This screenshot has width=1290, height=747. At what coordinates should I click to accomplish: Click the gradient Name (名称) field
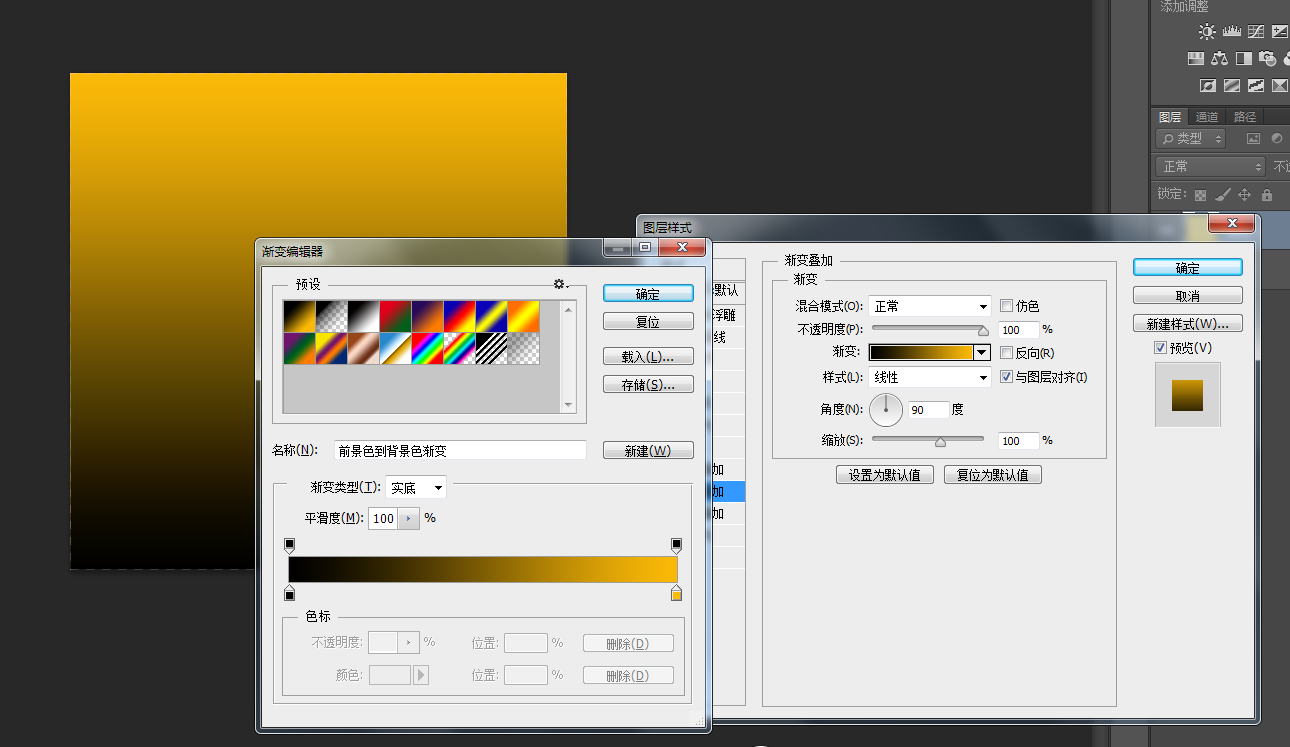click(x=460, y=451)
